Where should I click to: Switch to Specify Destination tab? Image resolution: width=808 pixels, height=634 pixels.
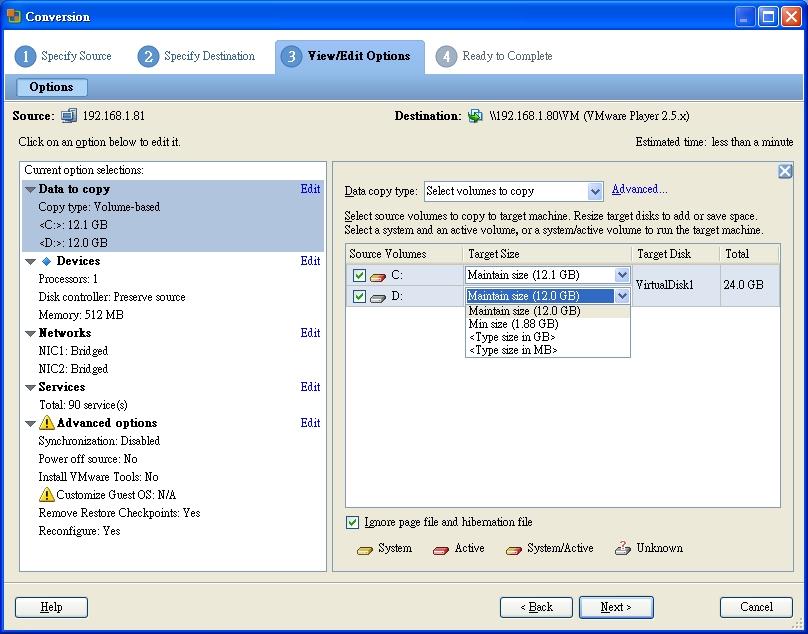196,56
